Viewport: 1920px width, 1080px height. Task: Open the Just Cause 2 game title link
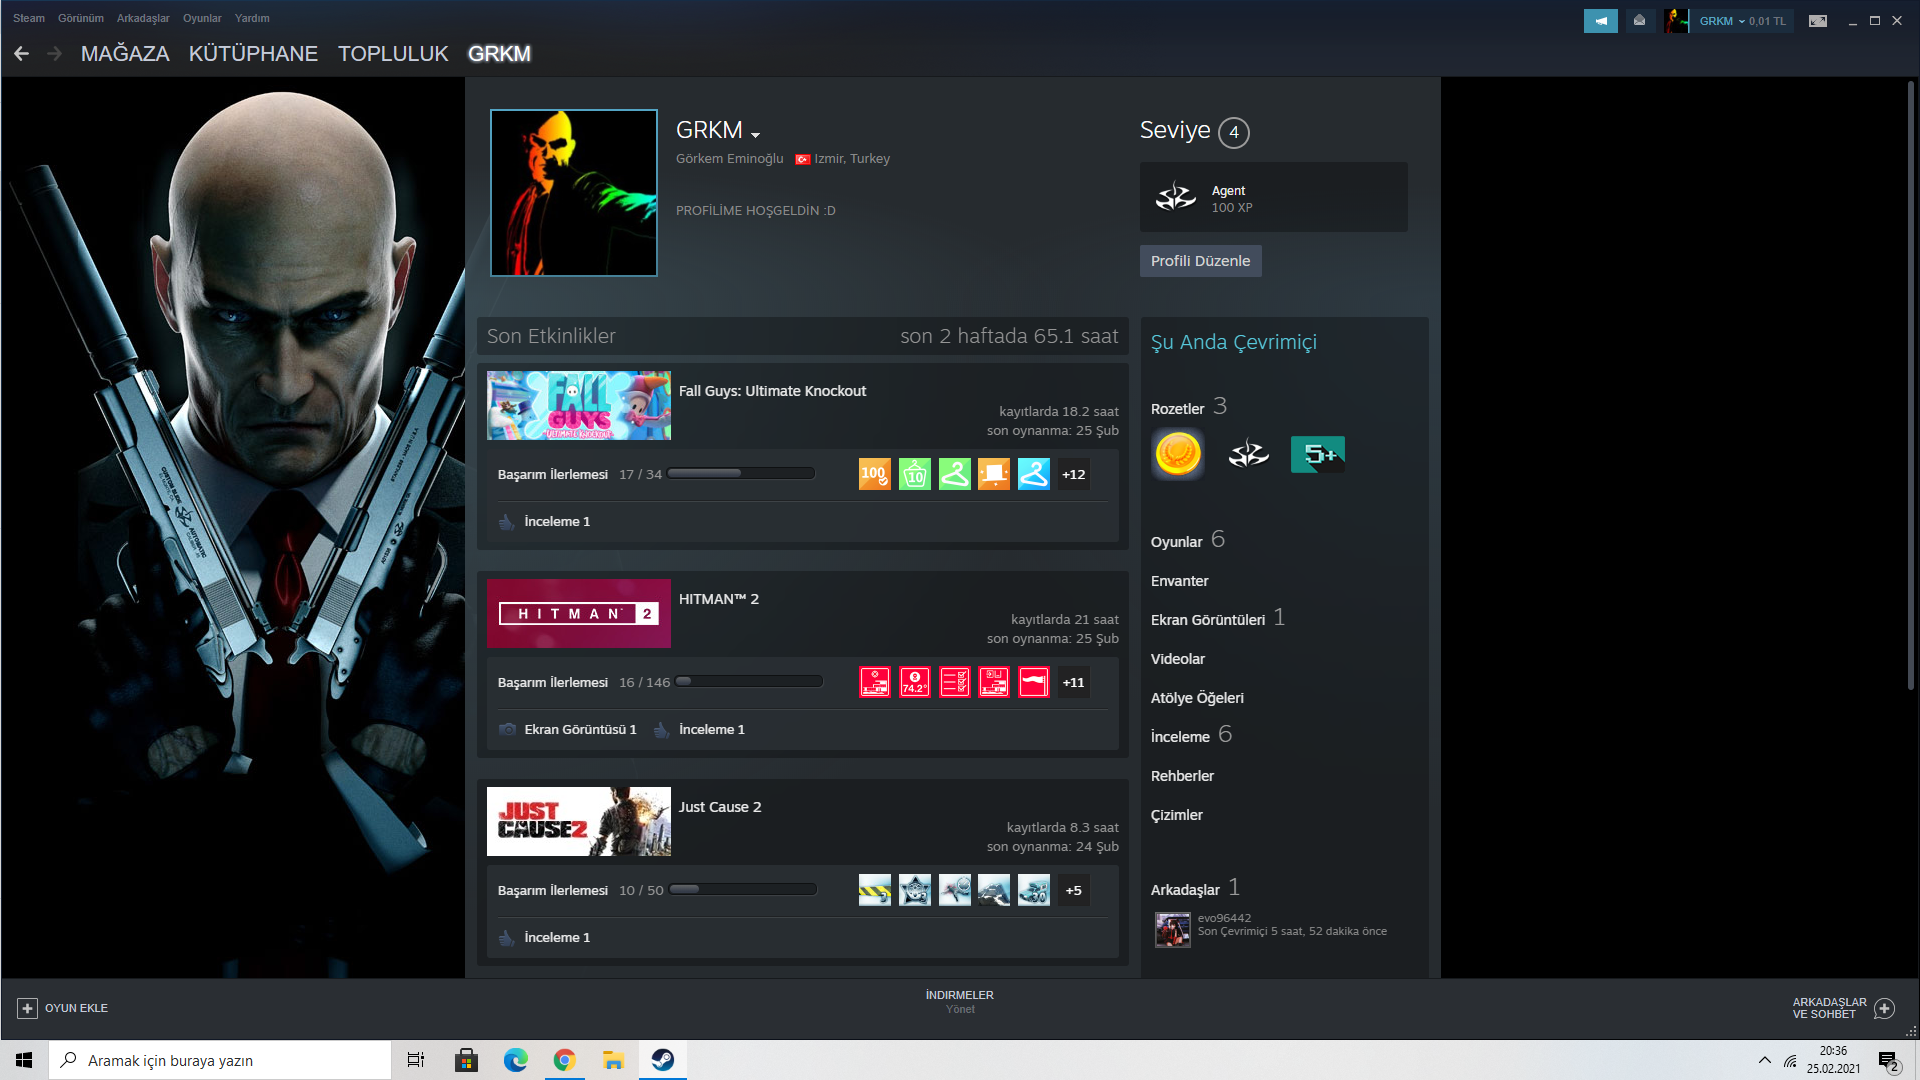tap(720, 807)
